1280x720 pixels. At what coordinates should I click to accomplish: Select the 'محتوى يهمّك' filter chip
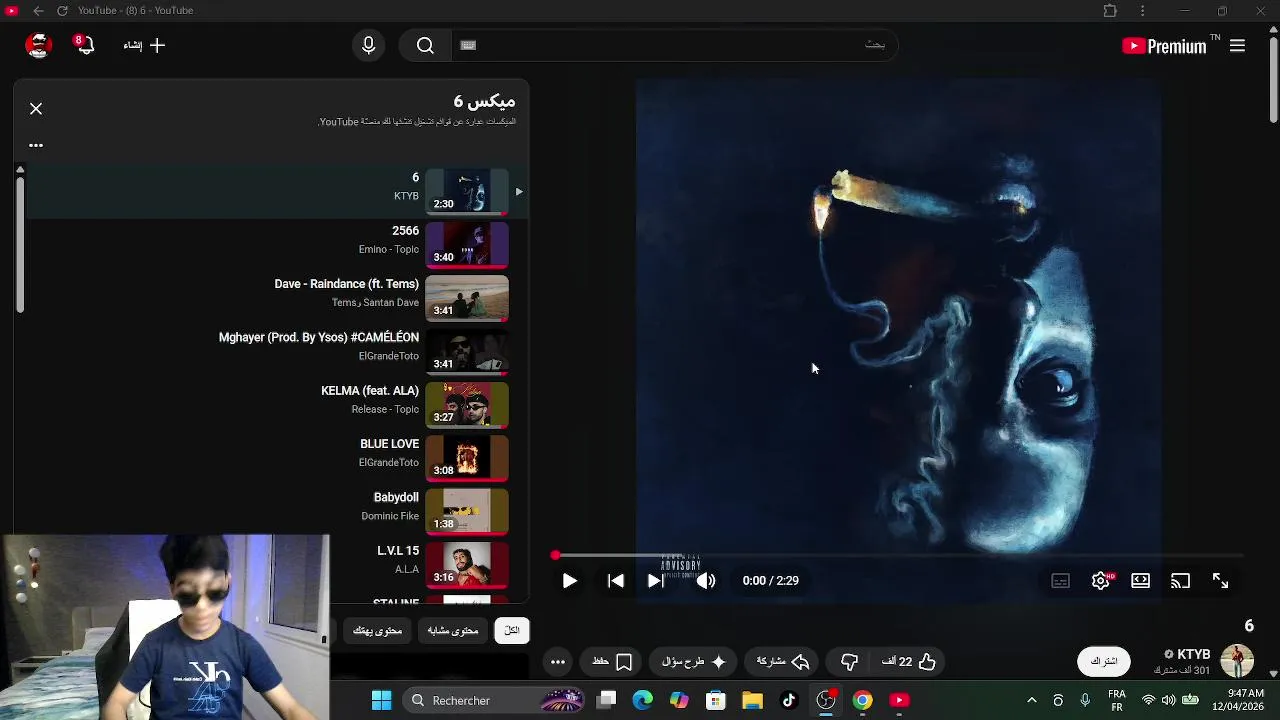point(377,630)
